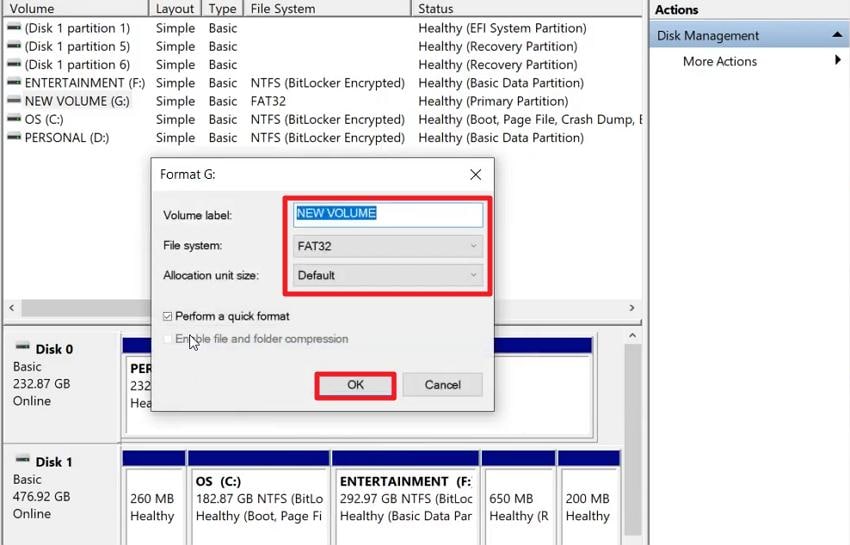Click the Disk 0 disk icon

[22, 347]
